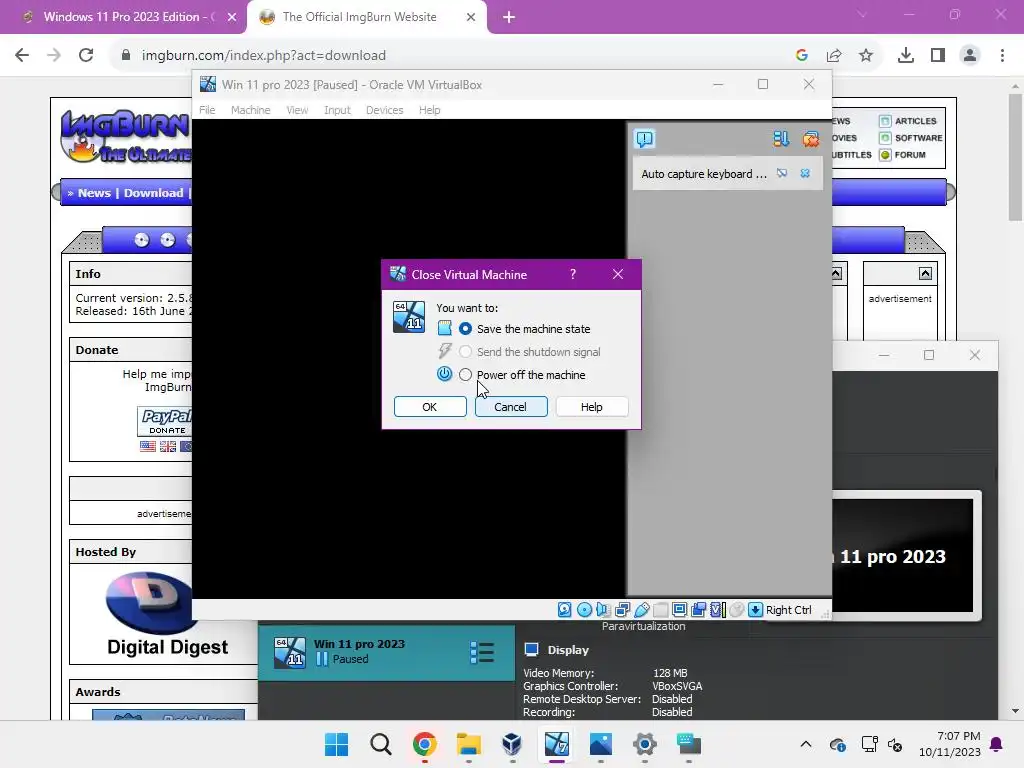Open the Win 11 pro 2023 machine tools list menu
Screen dimensions: 1024x768
482,652
